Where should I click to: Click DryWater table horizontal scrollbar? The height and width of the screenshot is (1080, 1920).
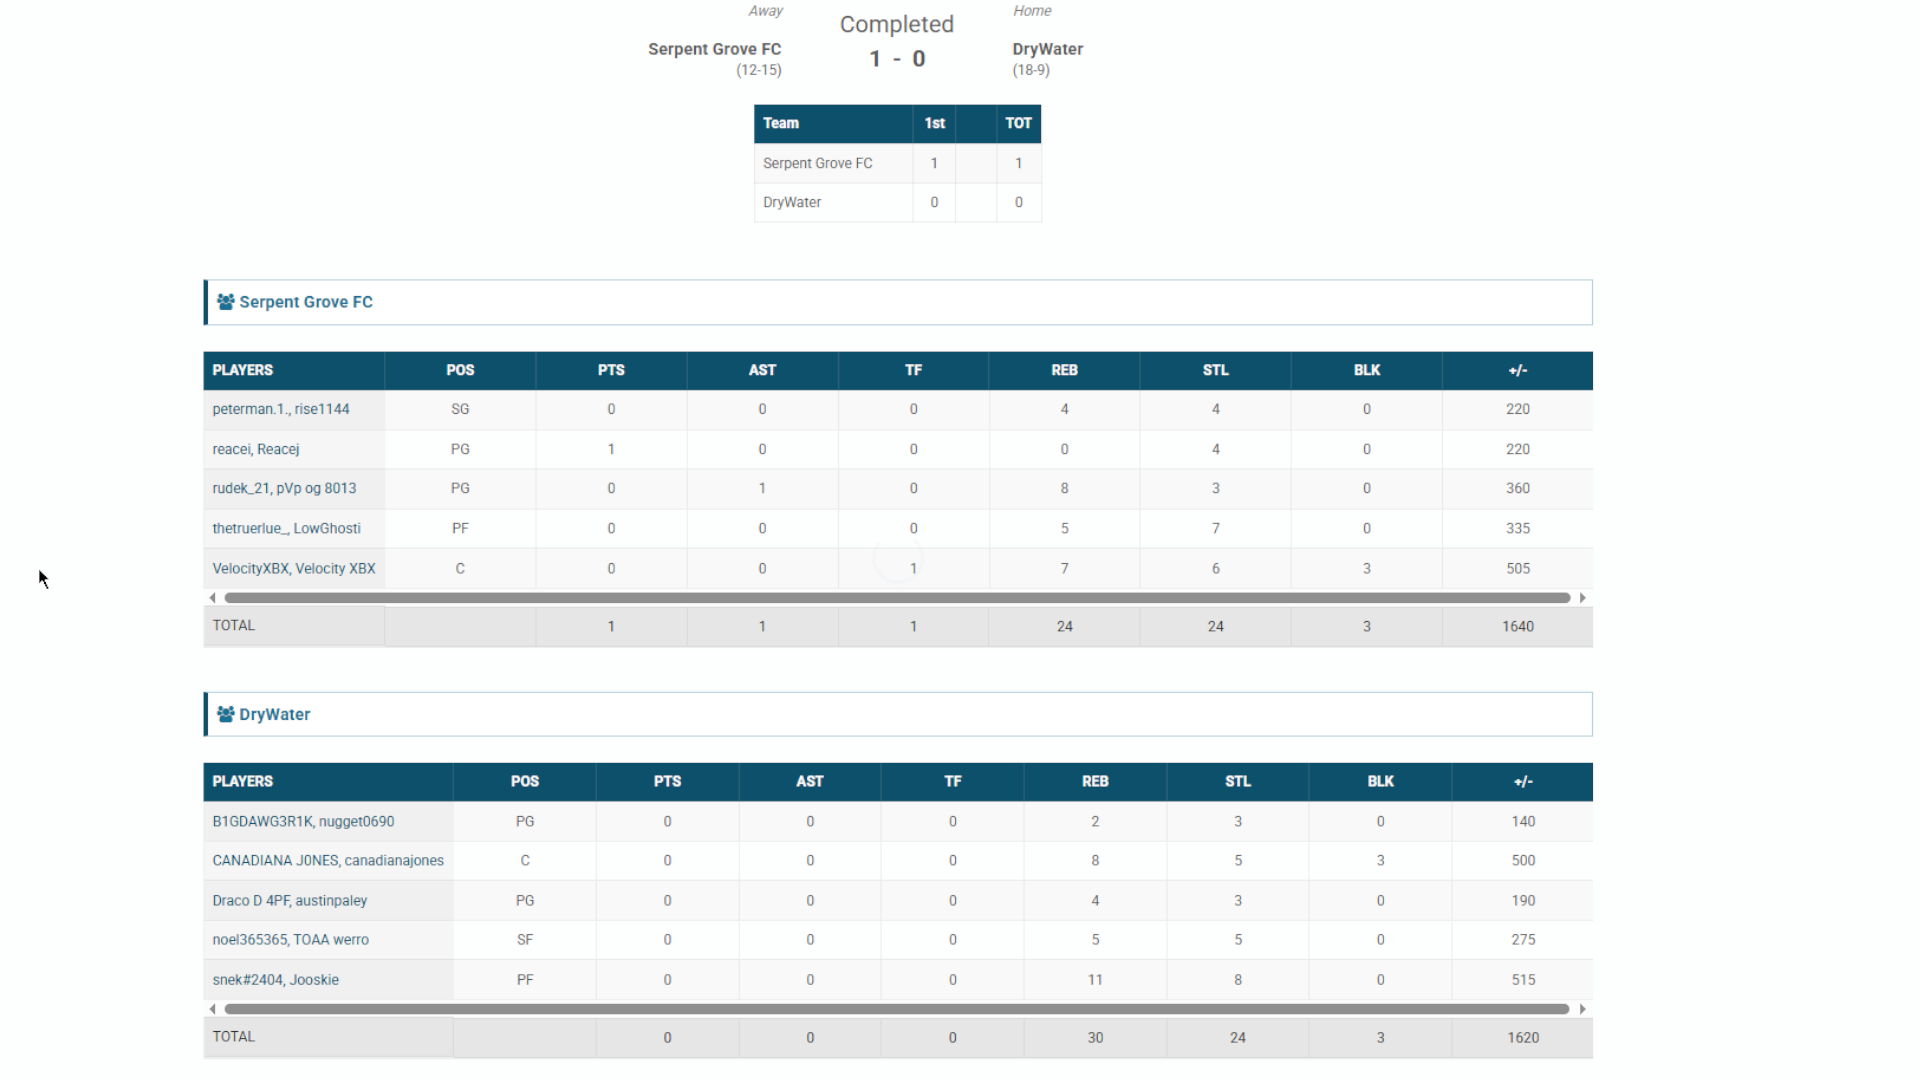(897, 1009)
